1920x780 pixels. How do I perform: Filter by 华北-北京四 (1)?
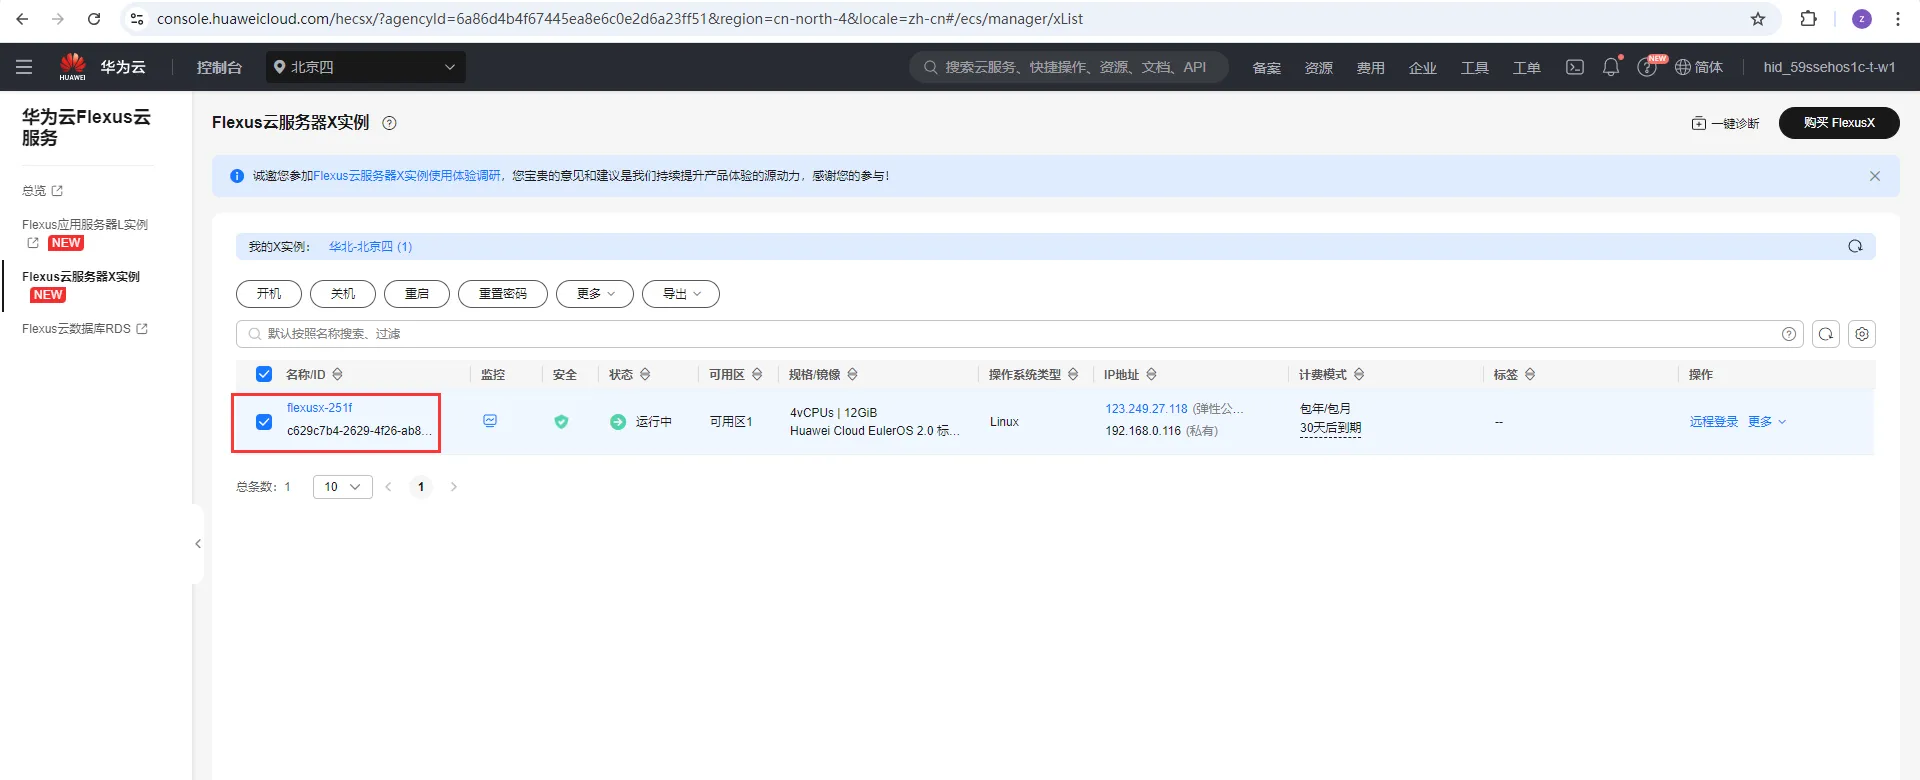tap(371, 246)
